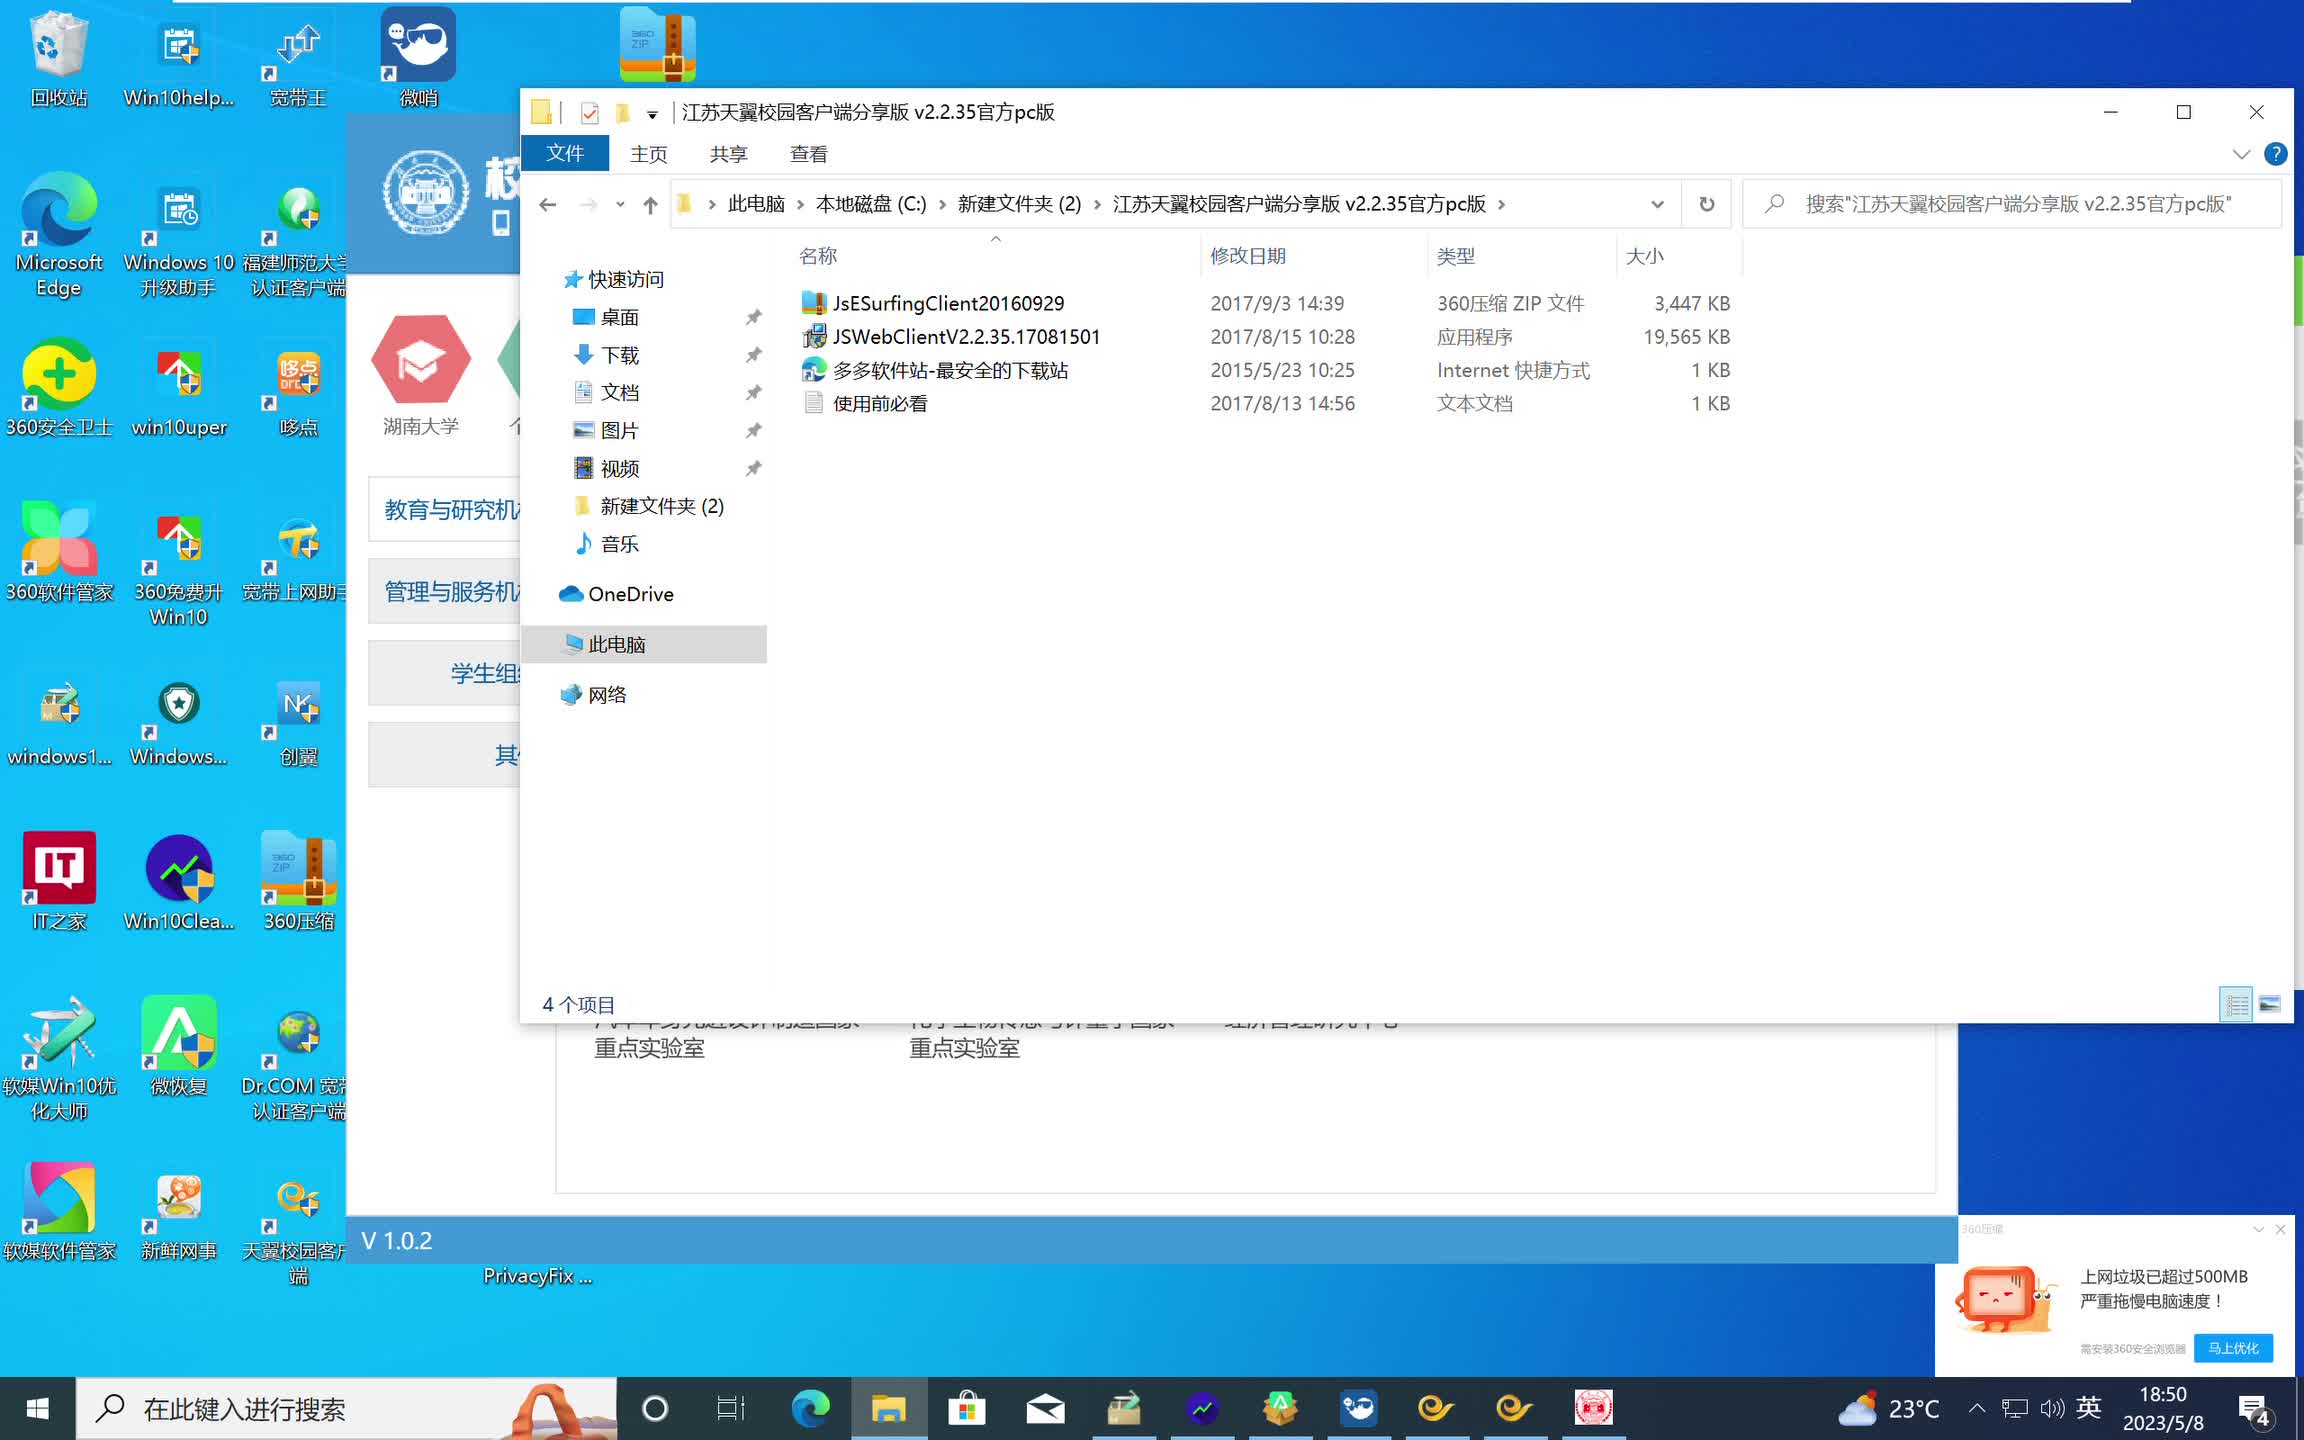Open Task View on taskbar
Image resolution: width=2304 pixels, height=1440 pixels.
731,1409
